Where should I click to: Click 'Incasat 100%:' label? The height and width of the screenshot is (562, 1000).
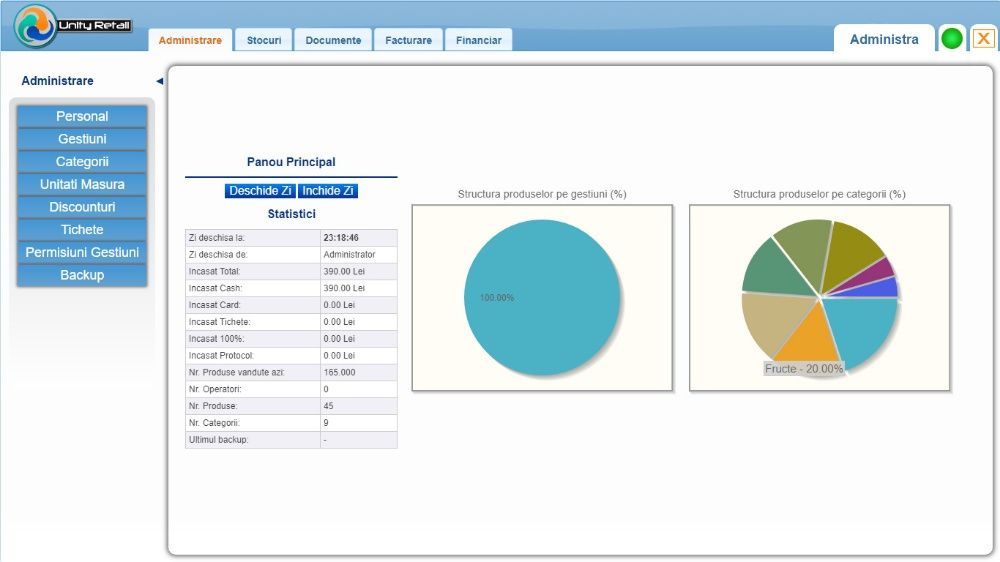tap(216, 339)
